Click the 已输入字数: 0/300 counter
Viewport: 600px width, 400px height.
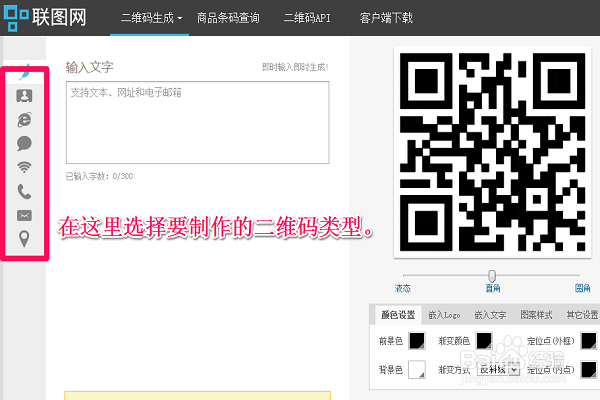(99, 176)
